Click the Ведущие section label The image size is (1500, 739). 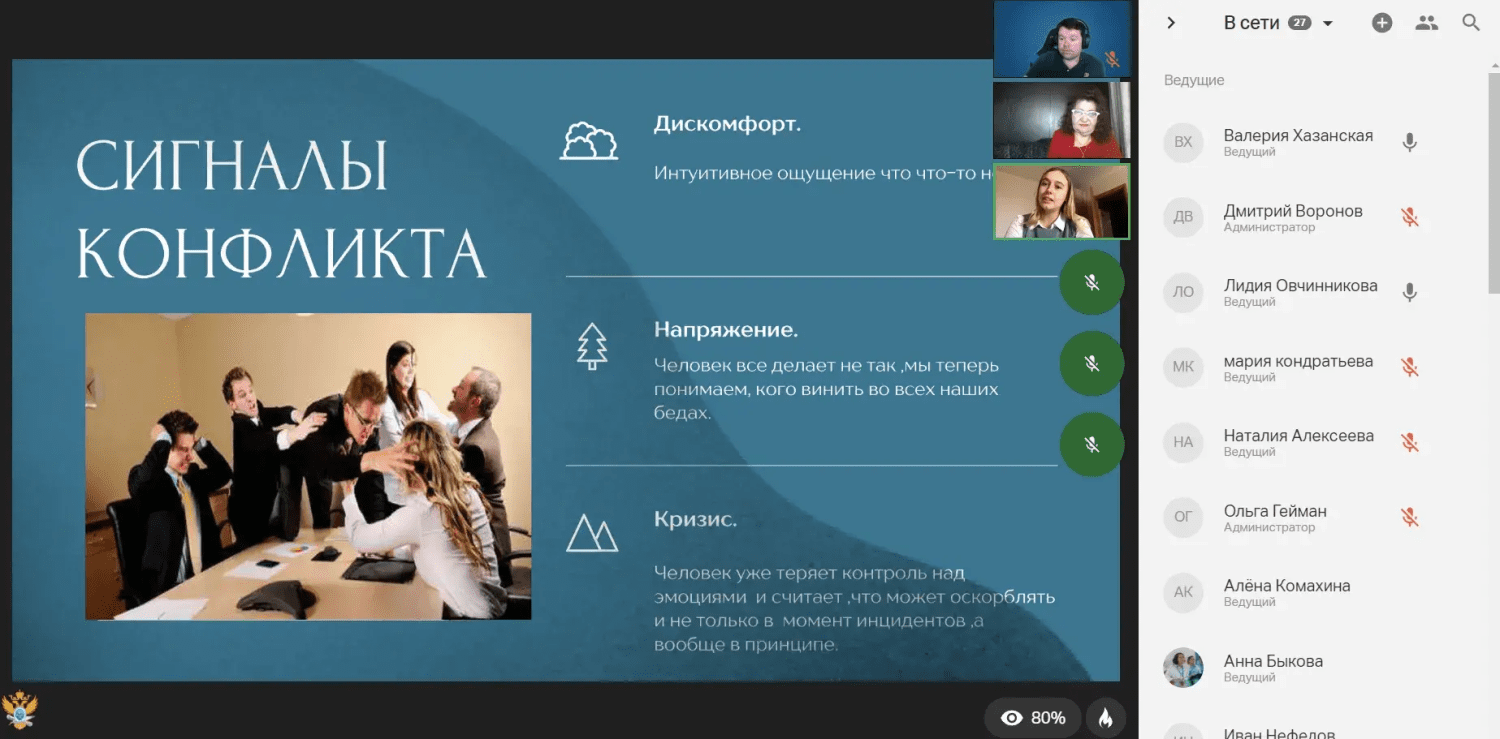pos(1194,80)
